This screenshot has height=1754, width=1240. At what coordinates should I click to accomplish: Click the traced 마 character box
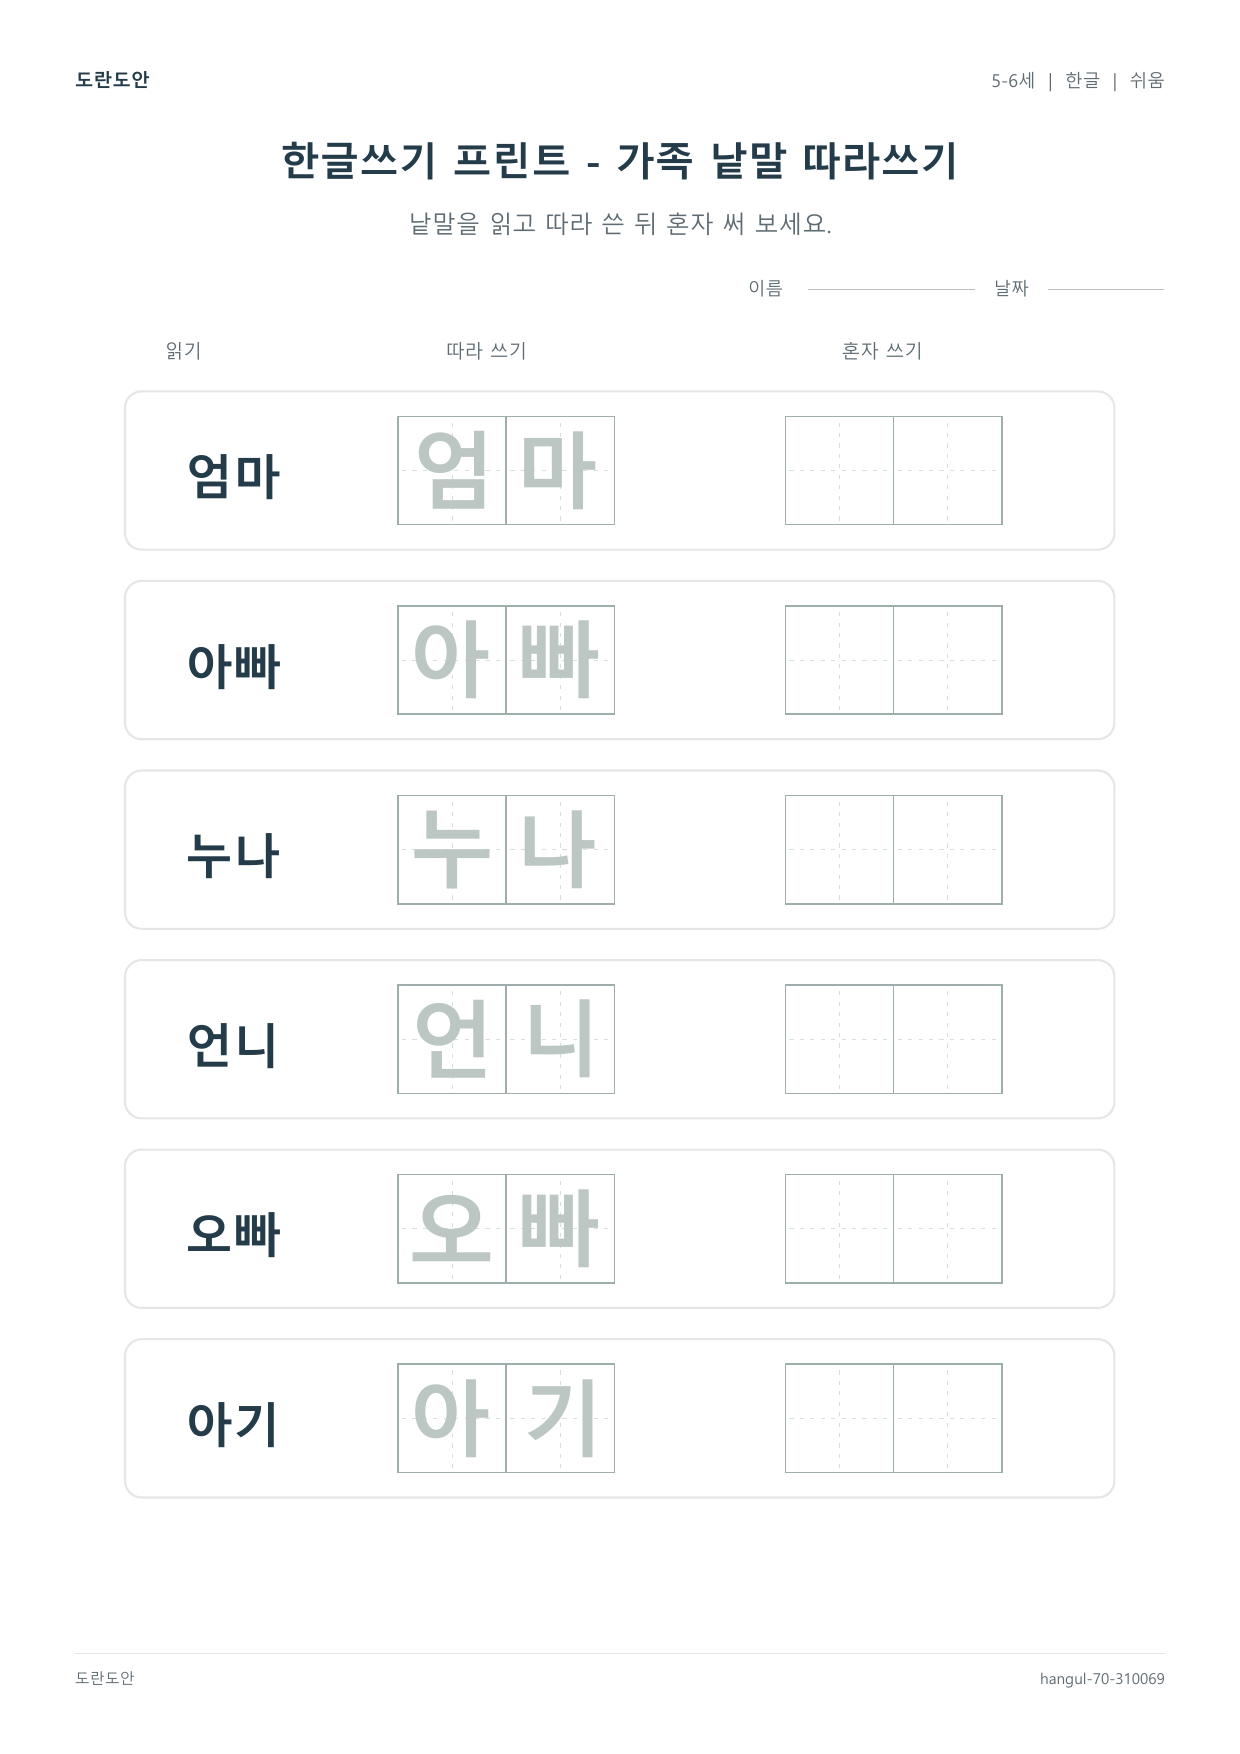[560, 470]
